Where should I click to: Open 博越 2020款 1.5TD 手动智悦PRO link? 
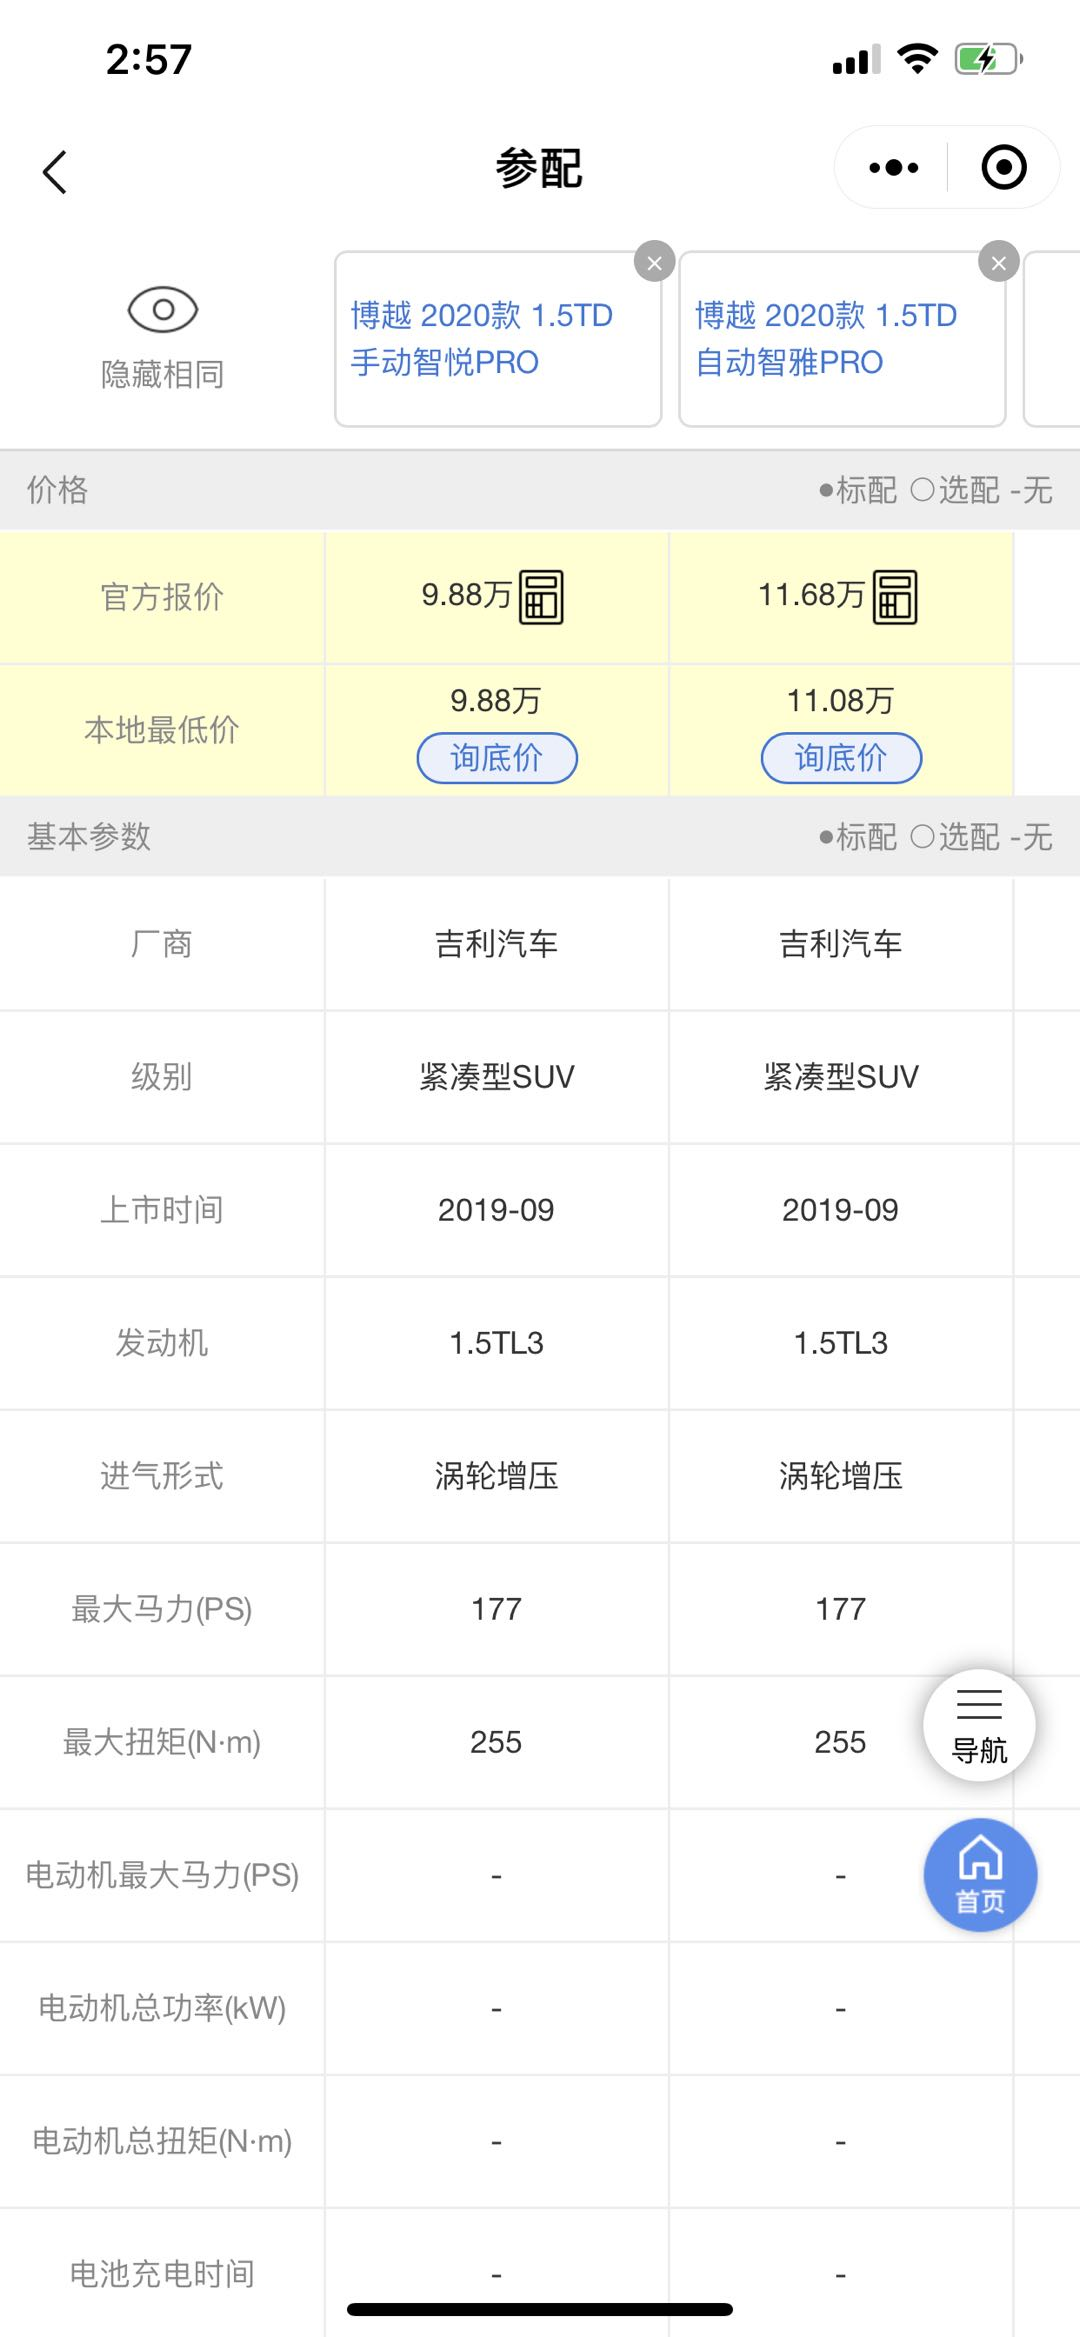click(481, 339)
